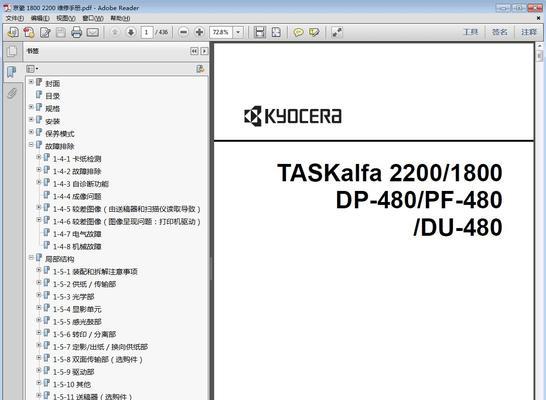Click the fit one full page icon
The image size is (546, 400).
276,32
